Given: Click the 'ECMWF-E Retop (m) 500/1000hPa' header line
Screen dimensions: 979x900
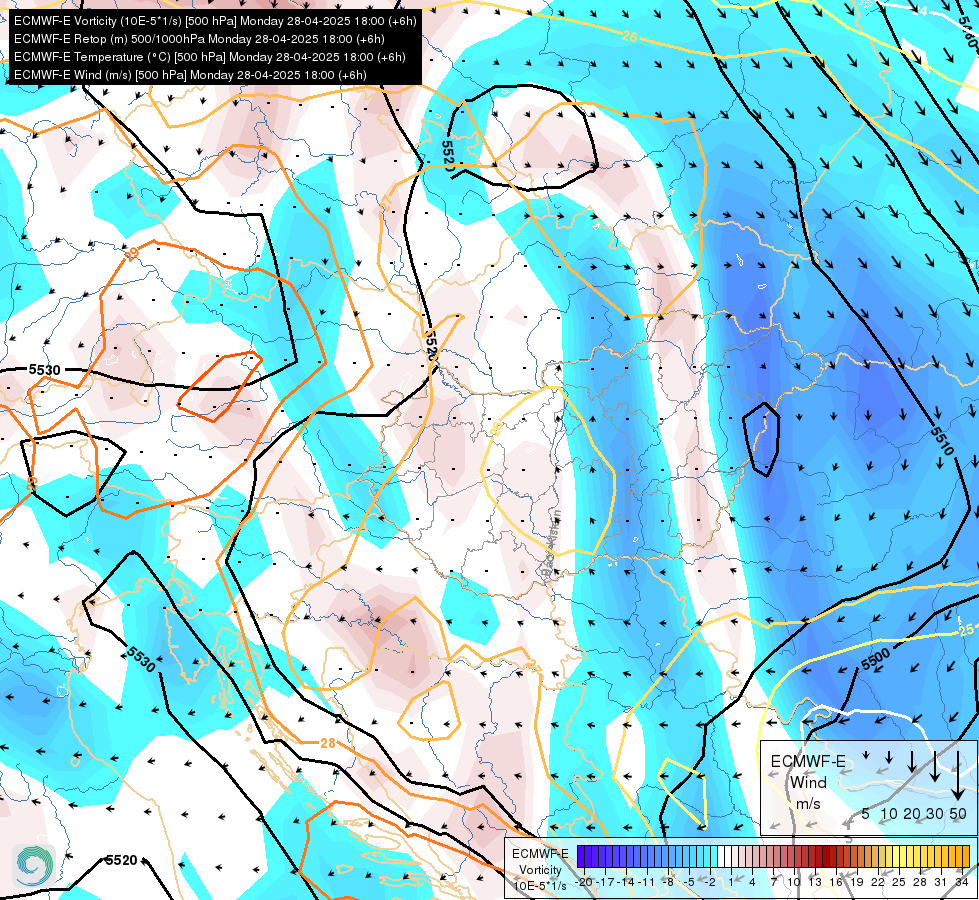Looking at the screenshot, I should (199, 39).
